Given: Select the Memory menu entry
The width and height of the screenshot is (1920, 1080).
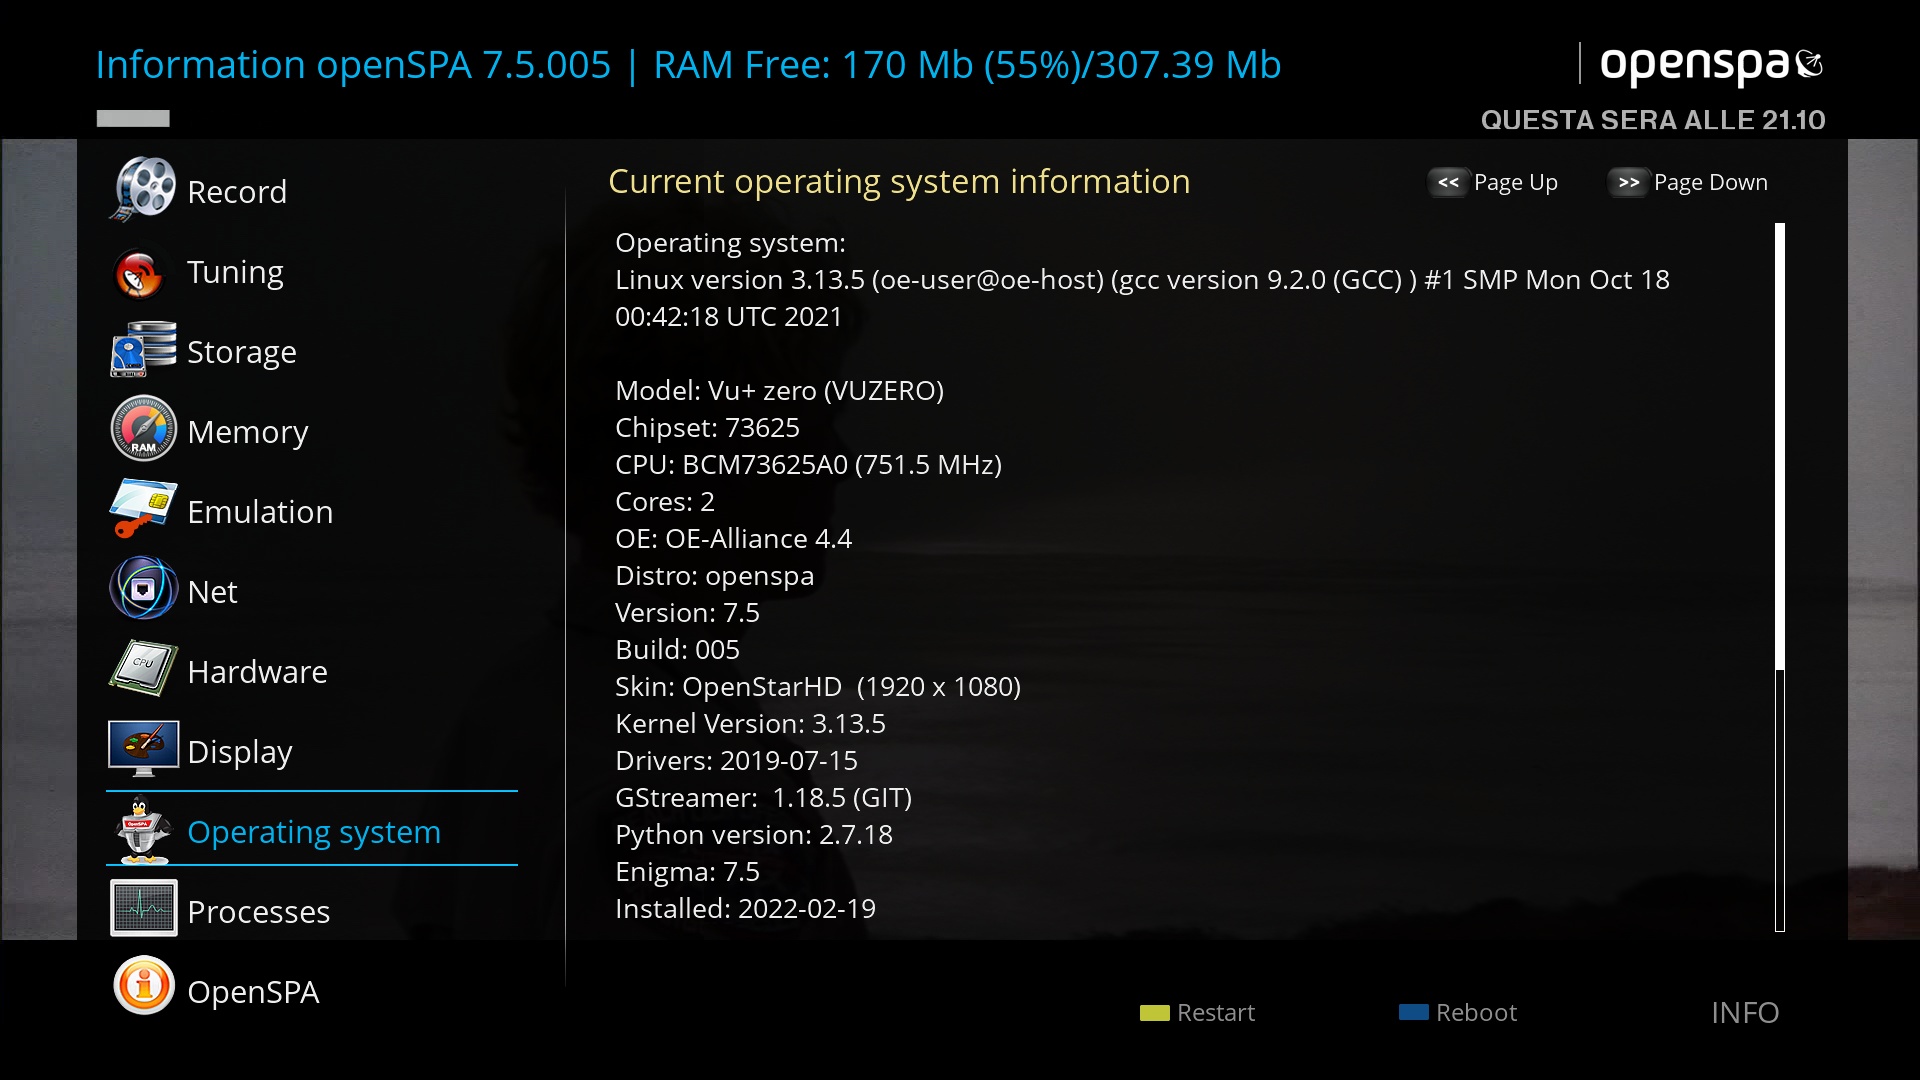Looking at the screenshot, I should [x=312, y=431].
